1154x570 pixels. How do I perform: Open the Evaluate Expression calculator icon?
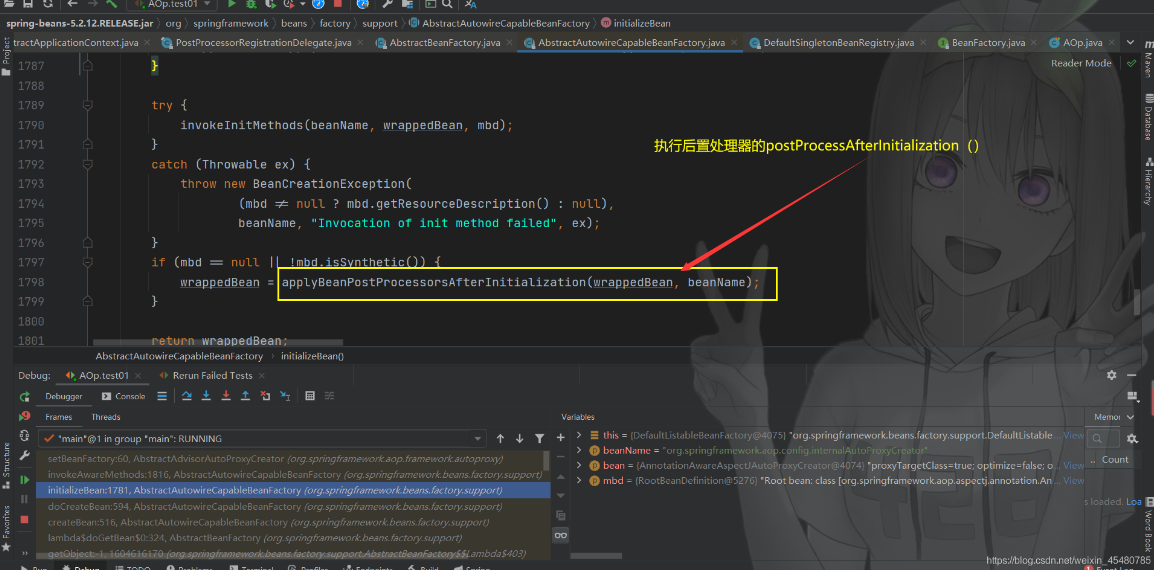[310, 396]
